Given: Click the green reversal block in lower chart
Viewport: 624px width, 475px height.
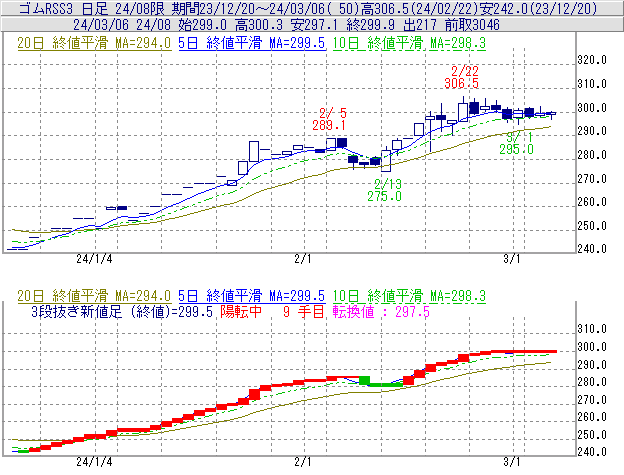Looking at the screenshot, I should click(365, 380).
